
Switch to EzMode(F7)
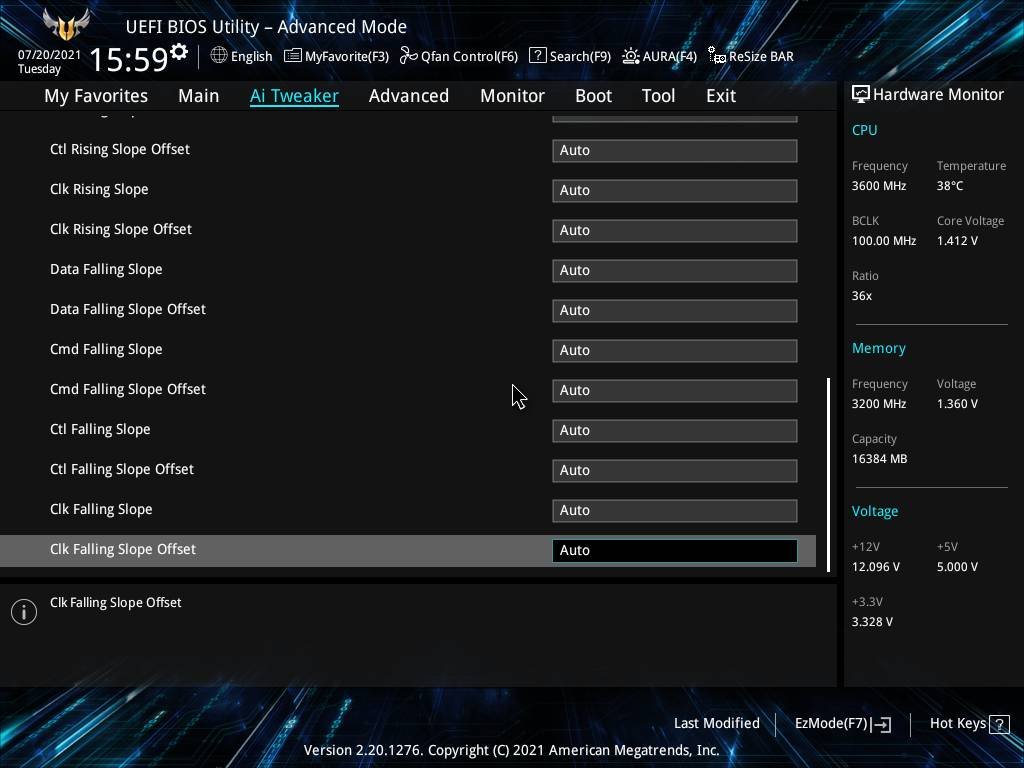pos(841,724)
